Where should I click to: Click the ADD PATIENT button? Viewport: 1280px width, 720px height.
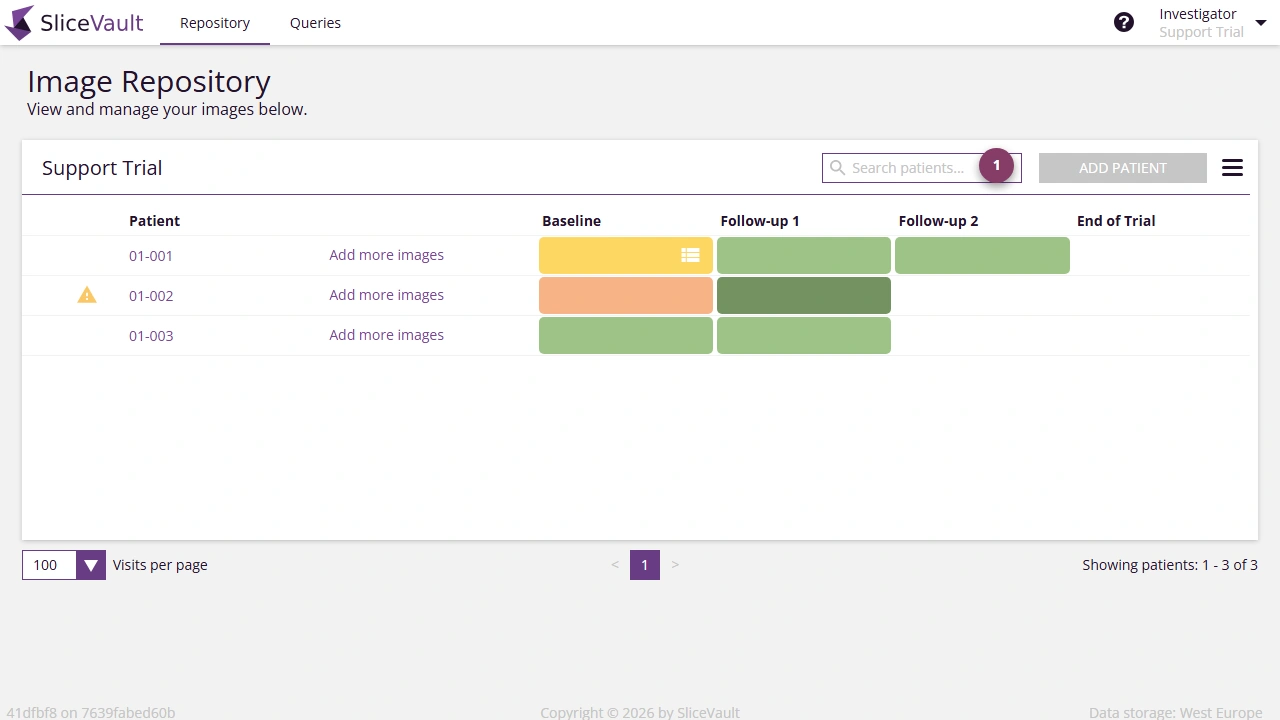coord(1122,167)
